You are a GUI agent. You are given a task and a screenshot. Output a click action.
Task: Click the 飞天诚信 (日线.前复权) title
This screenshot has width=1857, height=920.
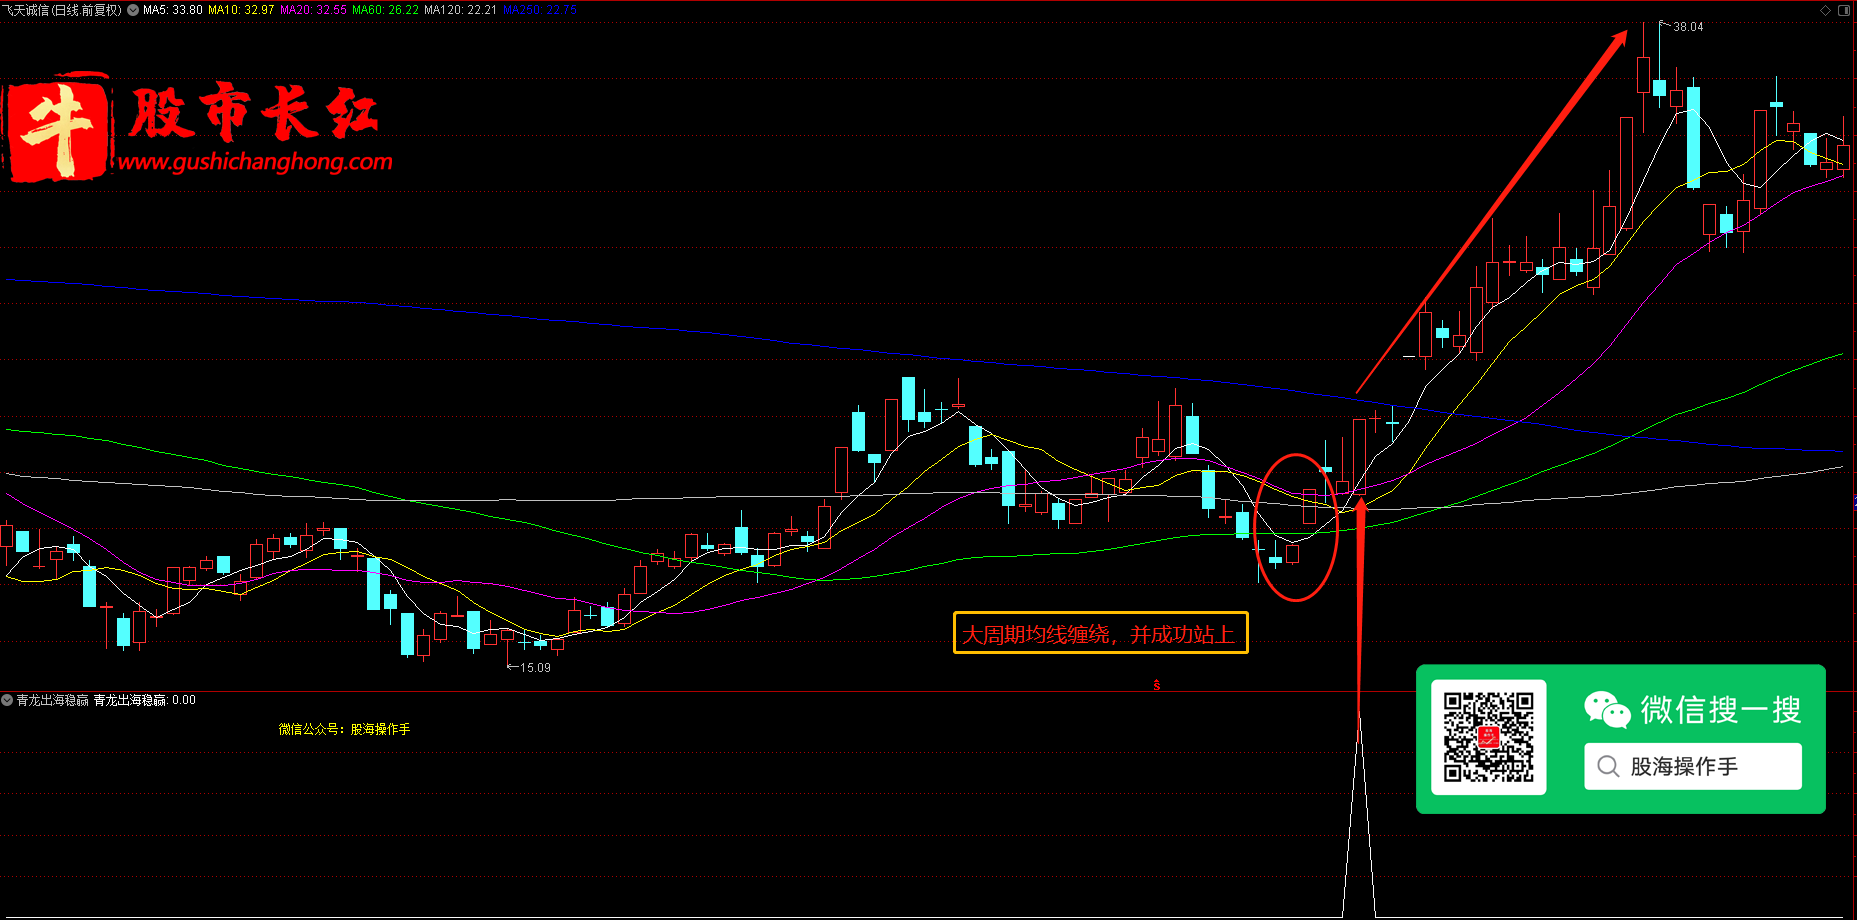(x=62, y=10)
